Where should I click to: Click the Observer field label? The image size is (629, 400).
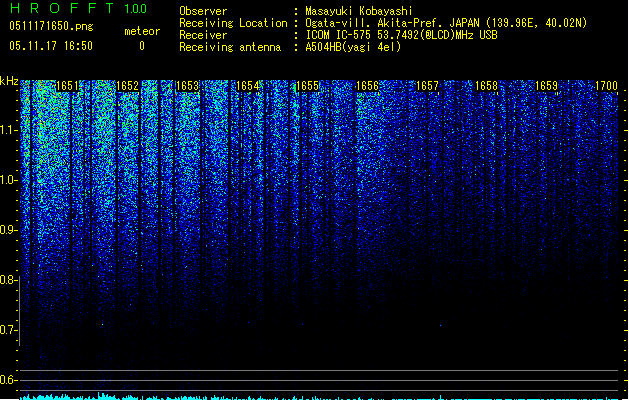tap(203, 11)
